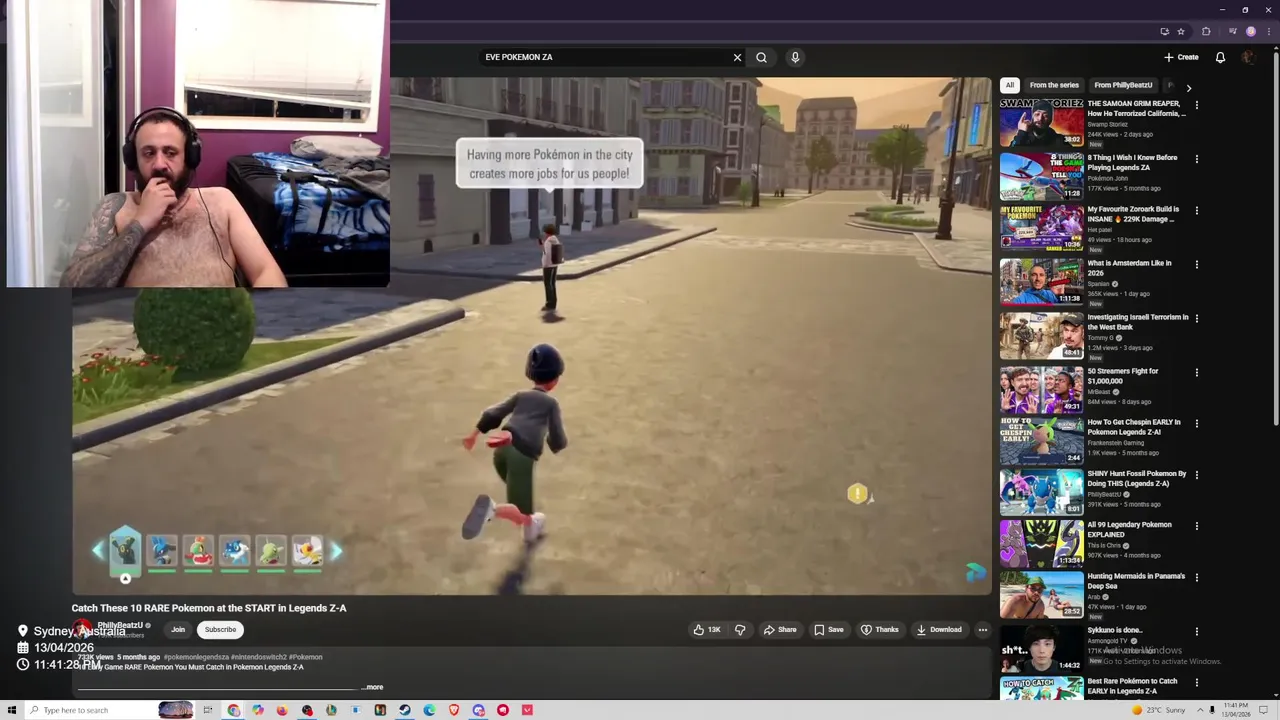Open the browser extensions puzzle icon
This screenshot has width=1280, height=720.
1206,31
